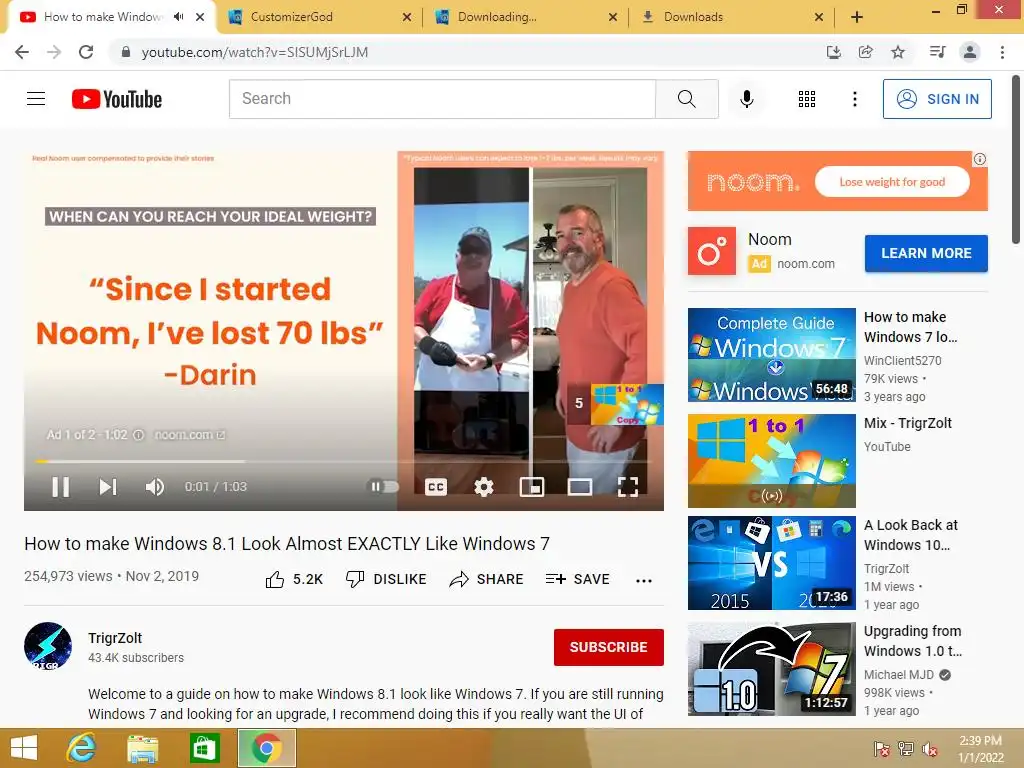Open Chrome profile avatar
The width and height of the screenshot is (1024, 768).
(x=970, y=52)
